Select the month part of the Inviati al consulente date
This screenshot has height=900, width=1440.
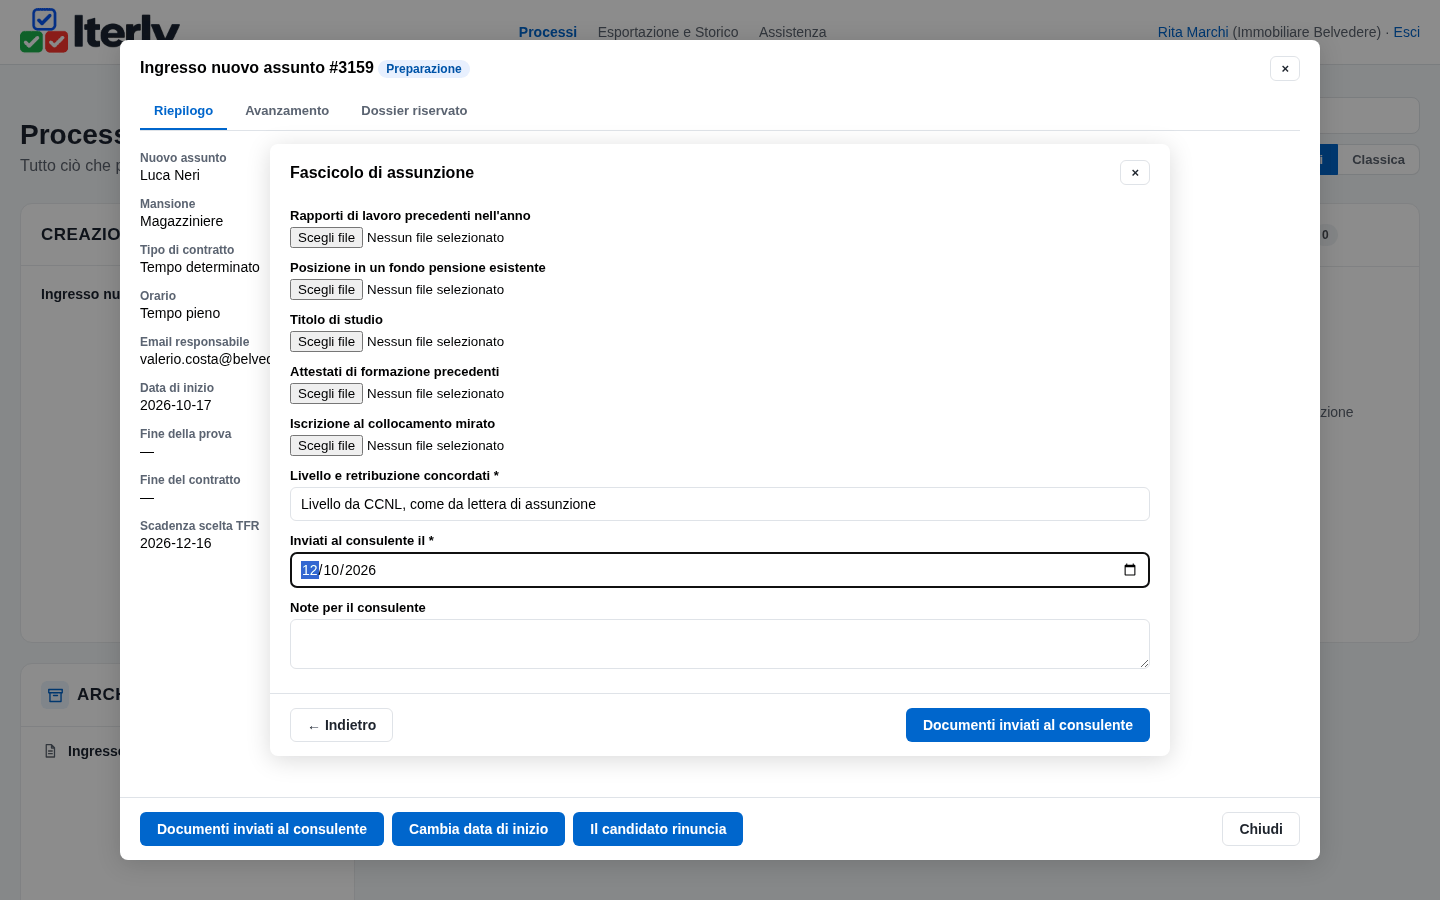click(x=332, y=570)
